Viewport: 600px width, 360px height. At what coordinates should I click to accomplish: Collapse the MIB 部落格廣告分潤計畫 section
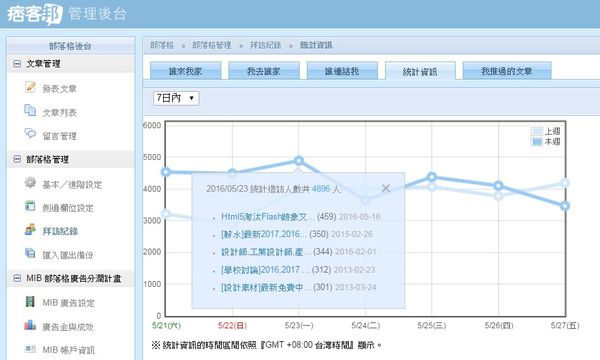point(17,278)
